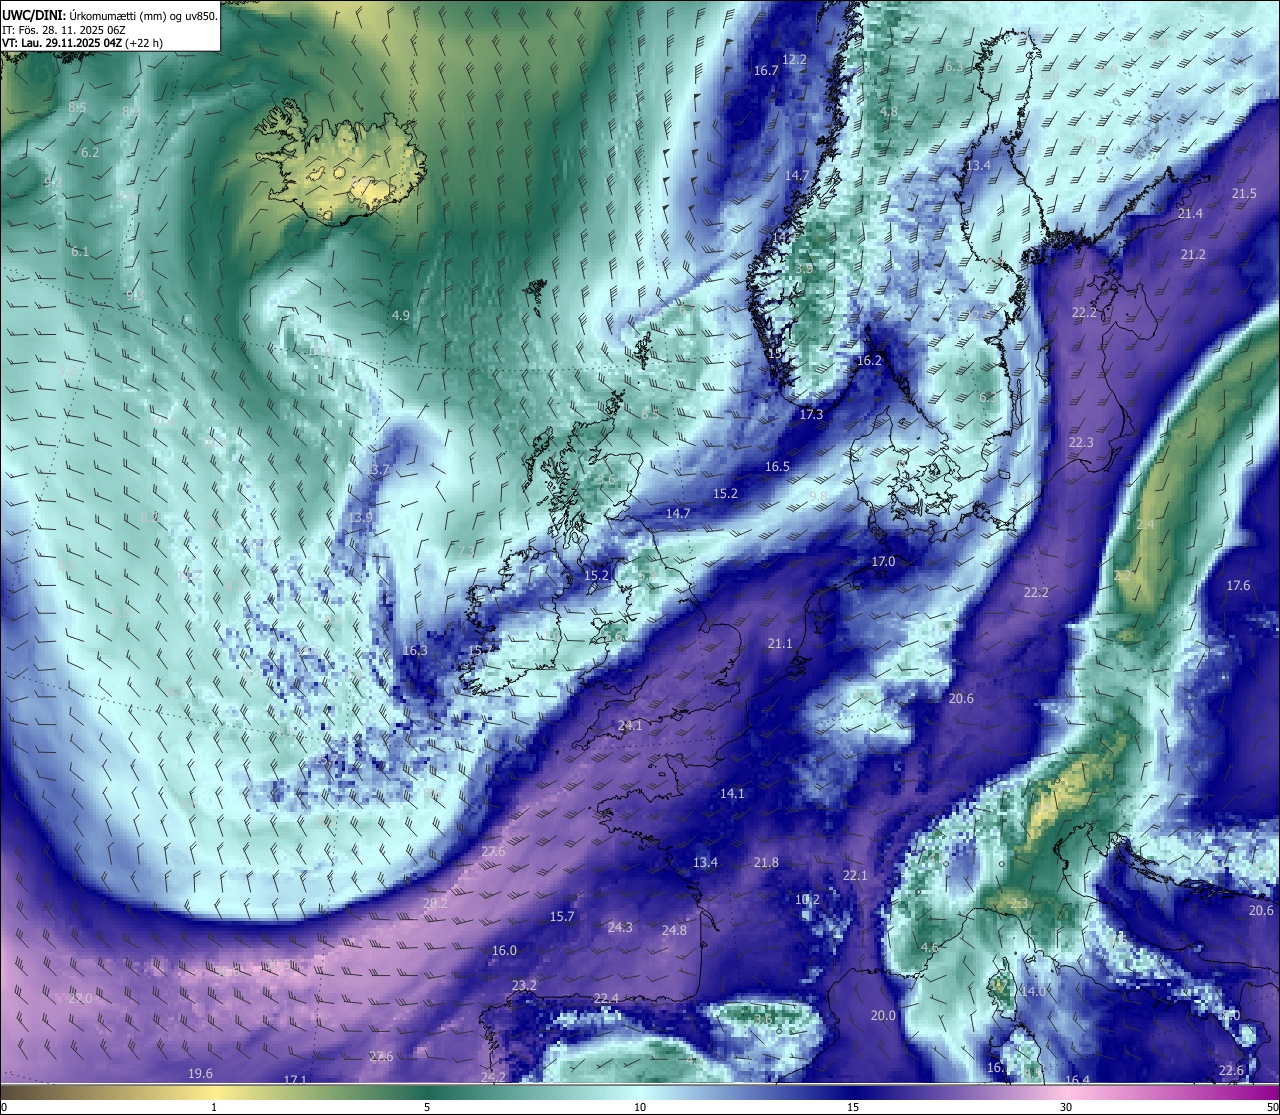Click the 22.4 value label

click(x=606, y=999)
